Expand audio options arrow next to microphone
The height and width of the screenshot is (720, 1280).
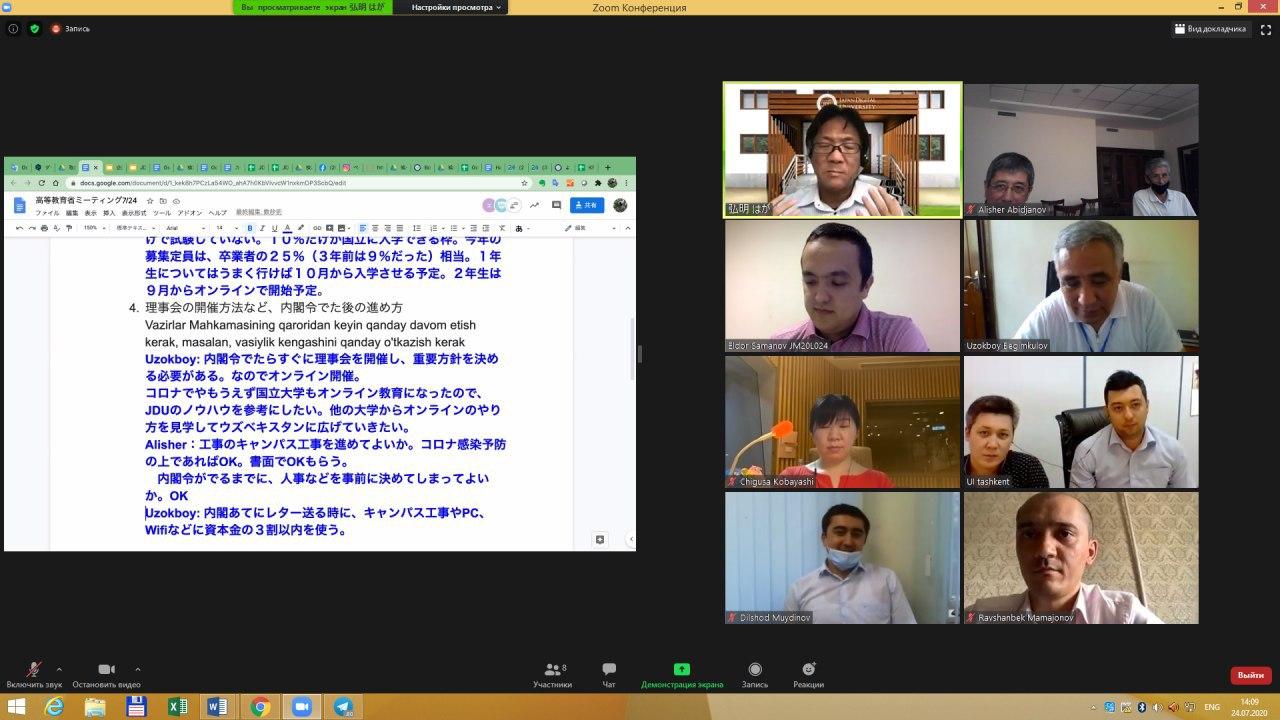tap(59, 669)
